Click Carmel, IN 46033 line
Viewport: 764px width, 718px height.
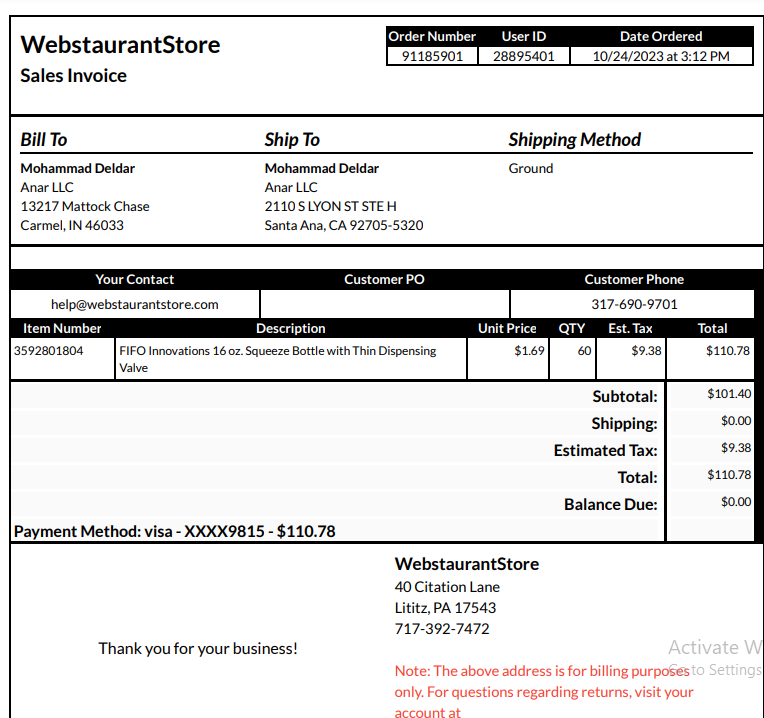tap(72, 226)
